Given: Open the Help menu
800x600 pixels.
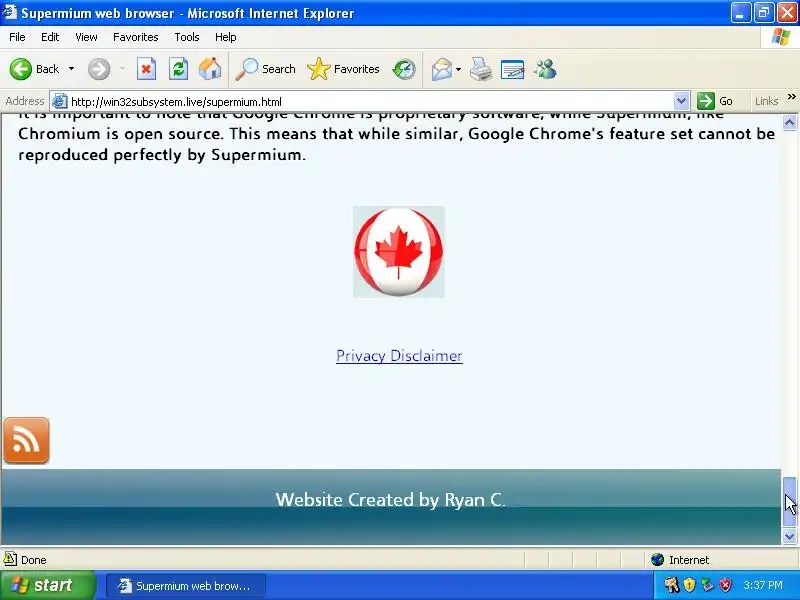Looking at the screenshot, I should [x=226, y=37].
